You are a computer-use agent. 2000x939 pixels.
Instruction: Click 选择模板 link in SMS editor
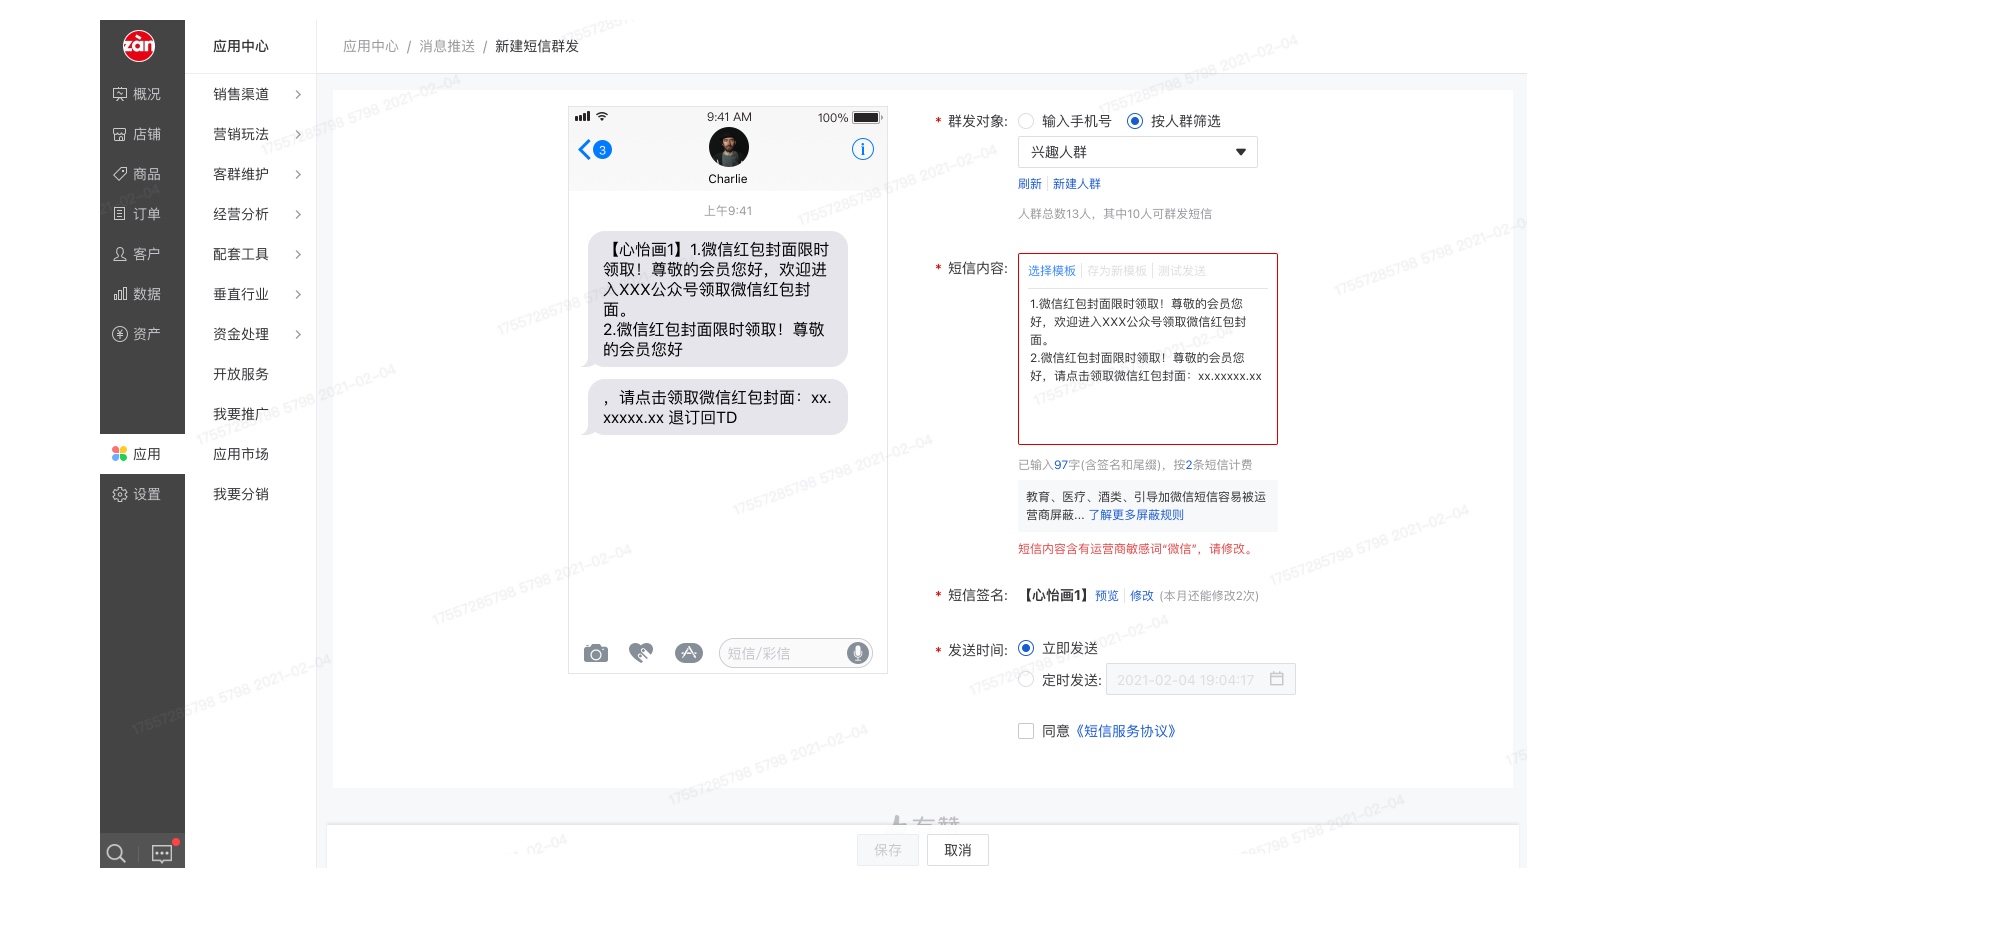(1051, 271)
